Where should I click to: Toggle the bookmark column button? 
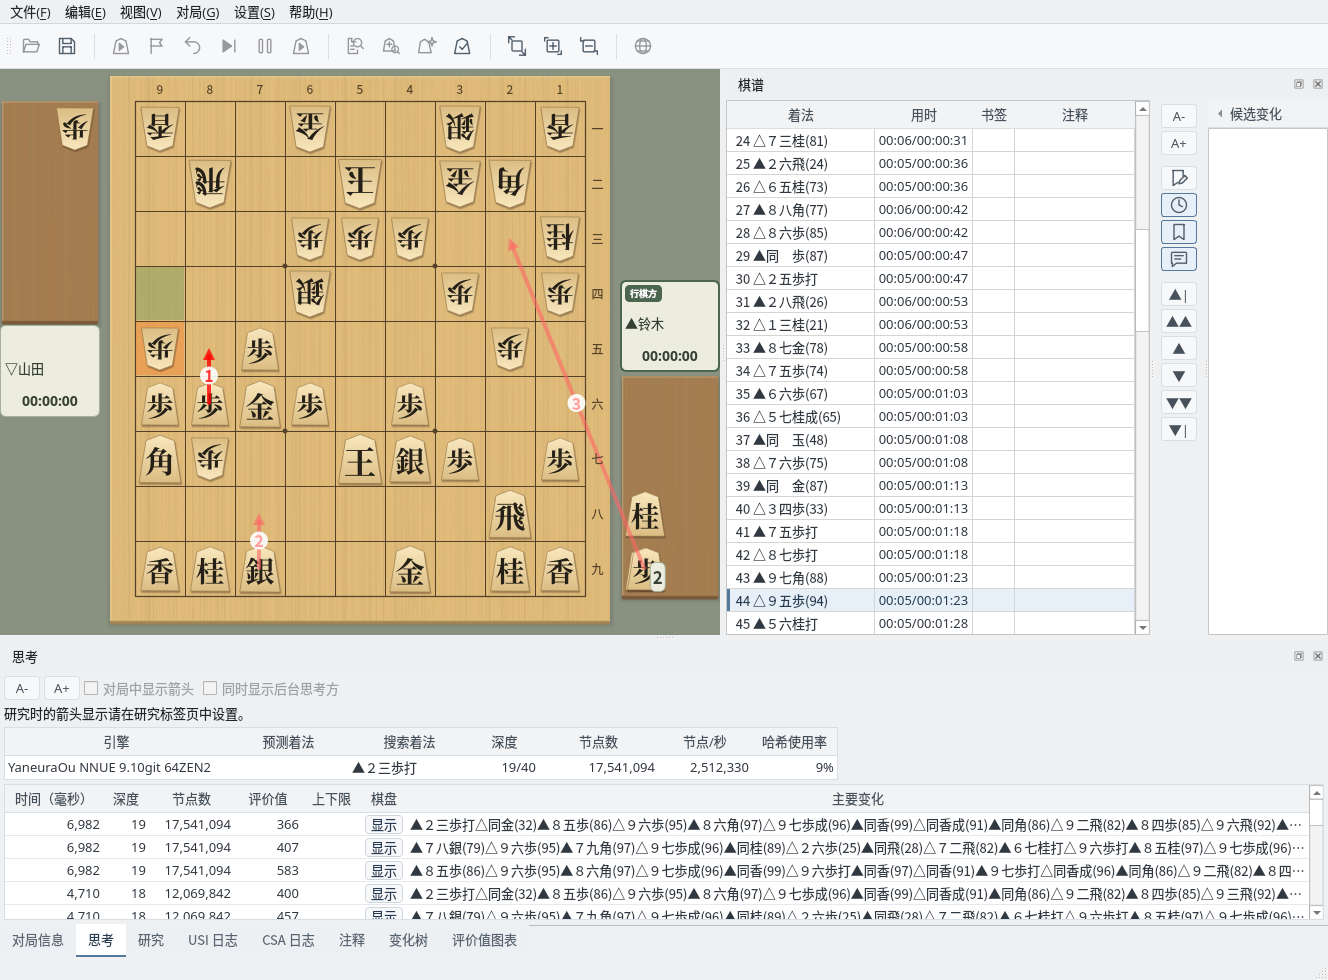1179,232
